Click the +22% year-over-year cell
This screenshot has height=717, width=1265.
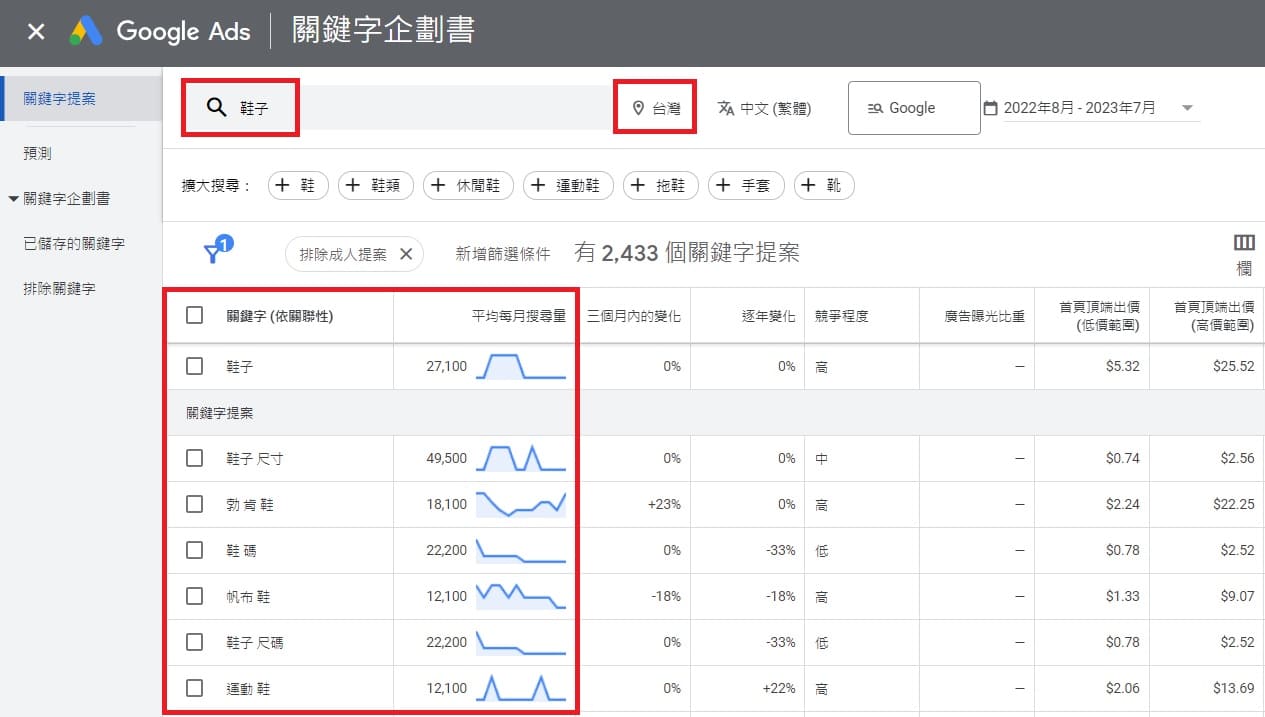pos(779,688)
